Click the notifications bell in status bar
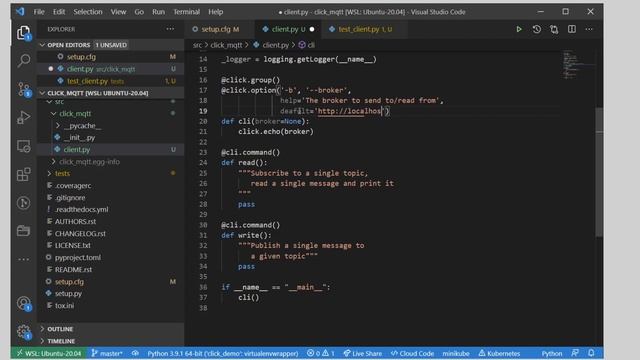Screen dimensions: 640x360 pos(591,353)
